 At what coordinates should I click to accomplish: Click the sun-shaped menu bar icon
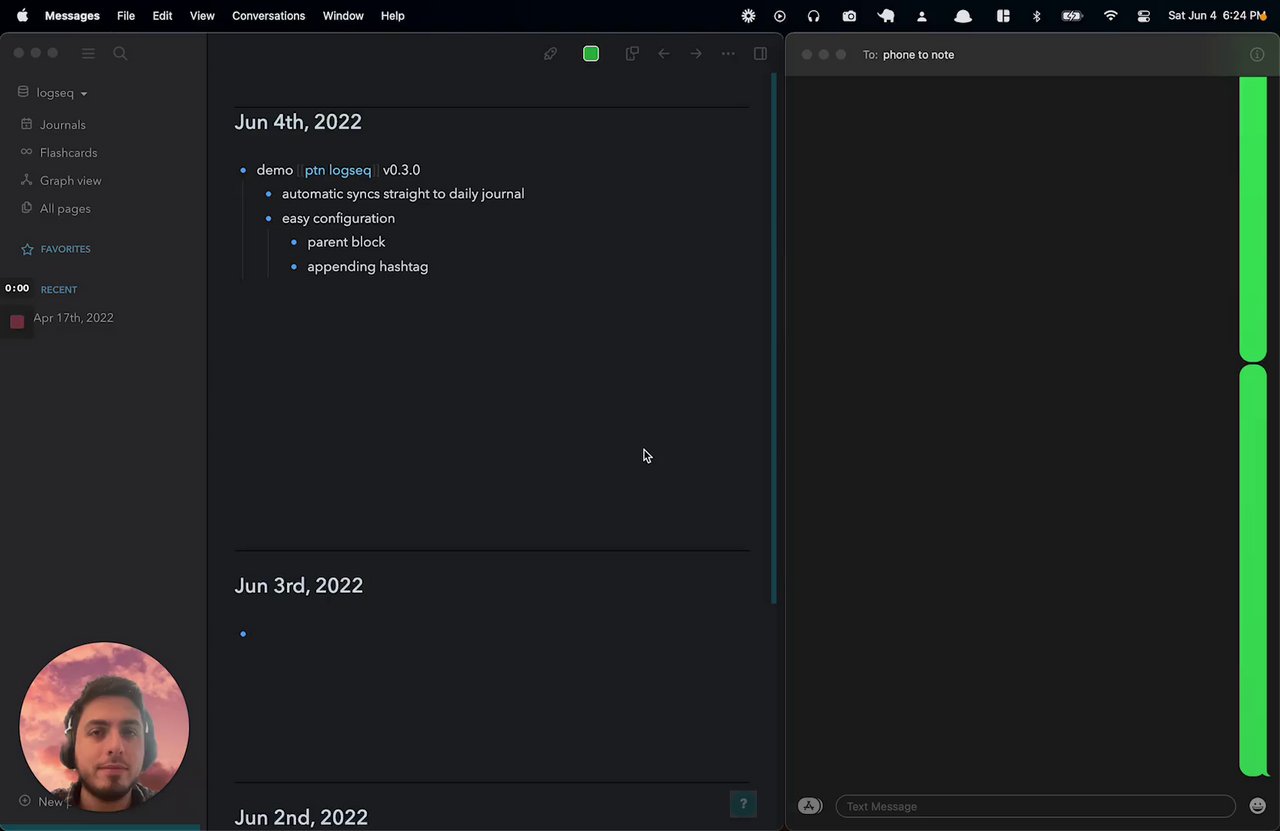[x=748, y=16]
